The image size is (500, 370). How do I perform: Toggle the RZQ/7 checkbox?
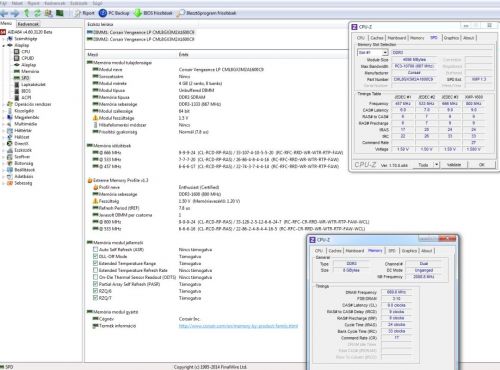[x=95, y=298]
